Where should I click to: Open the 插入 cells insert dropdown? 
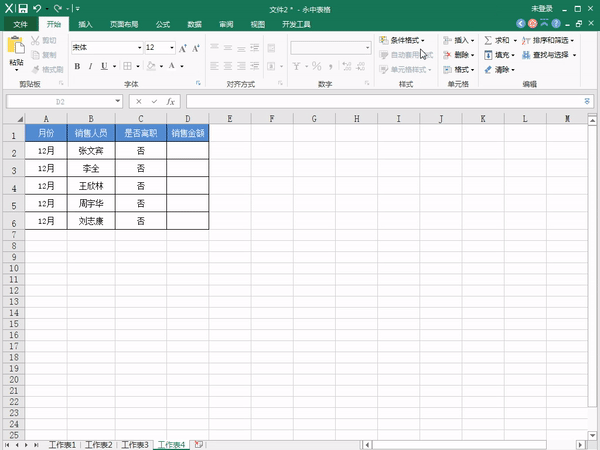coord(459,40)
